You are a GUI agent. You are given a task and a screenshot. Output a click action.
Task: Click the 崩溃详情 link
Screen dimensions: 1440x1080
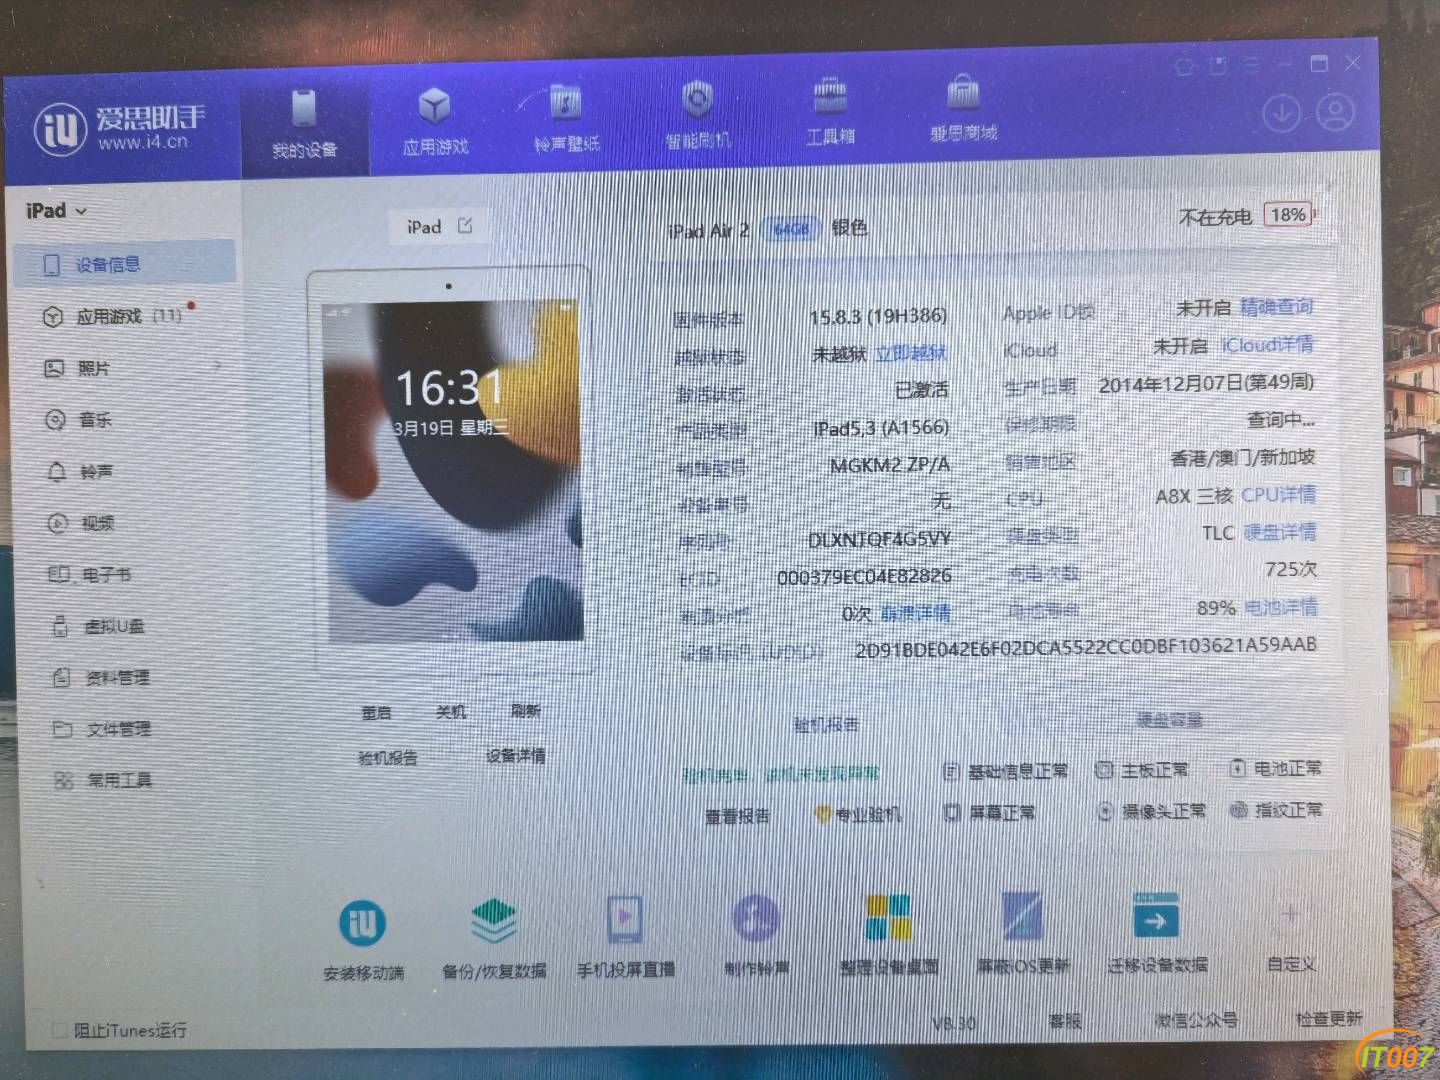[x=915, y=613]
